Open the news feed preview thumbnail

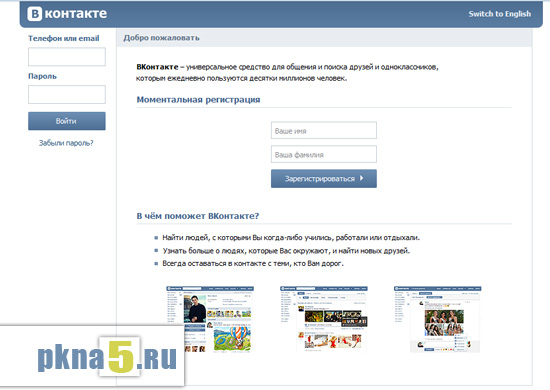click(323, 319)
